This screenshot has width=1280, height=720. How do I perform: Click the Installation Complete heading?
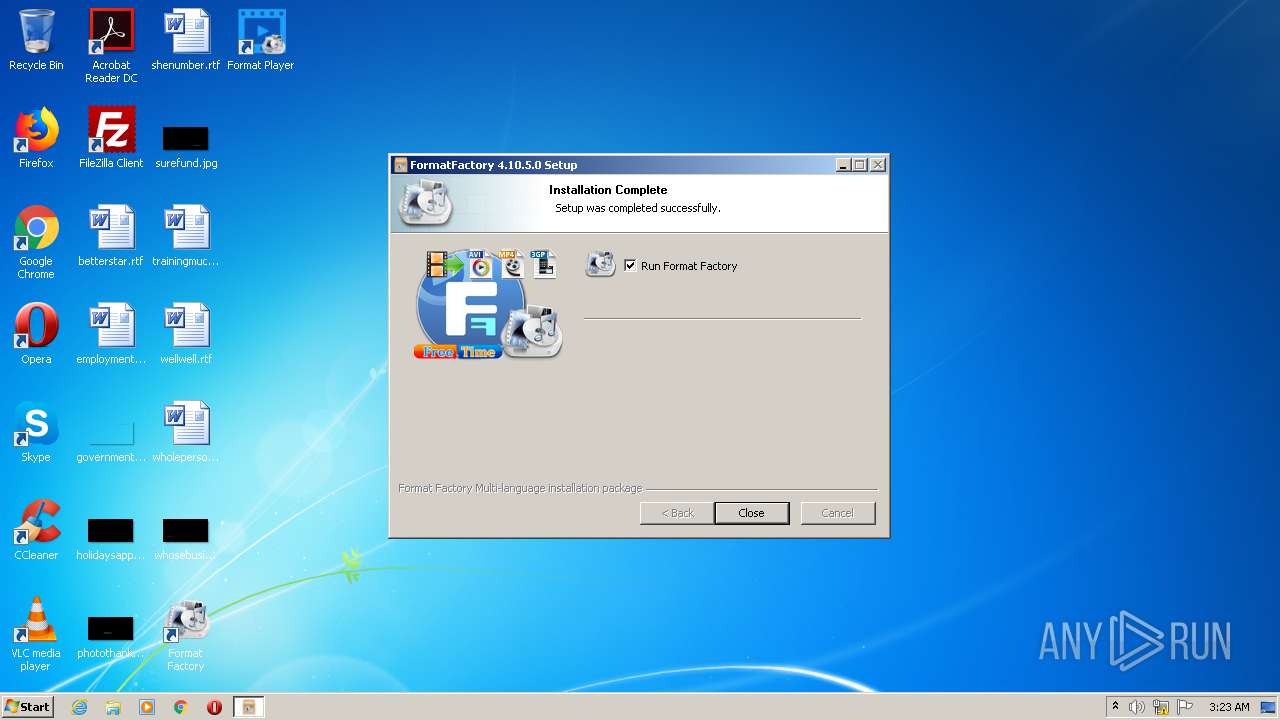tap(608, 190)
